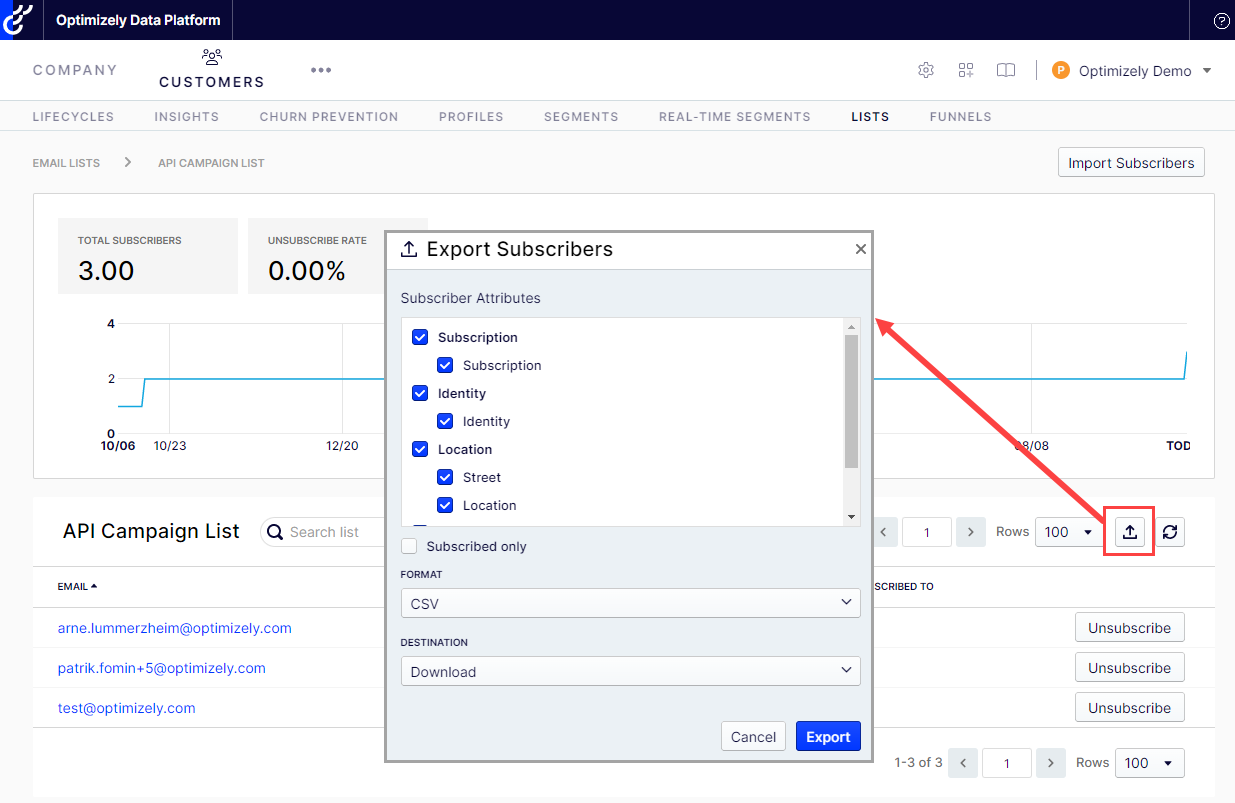Uncheck the Subscription attribute checkbox
Screen dimensions: 1235x803
[445, 366]
